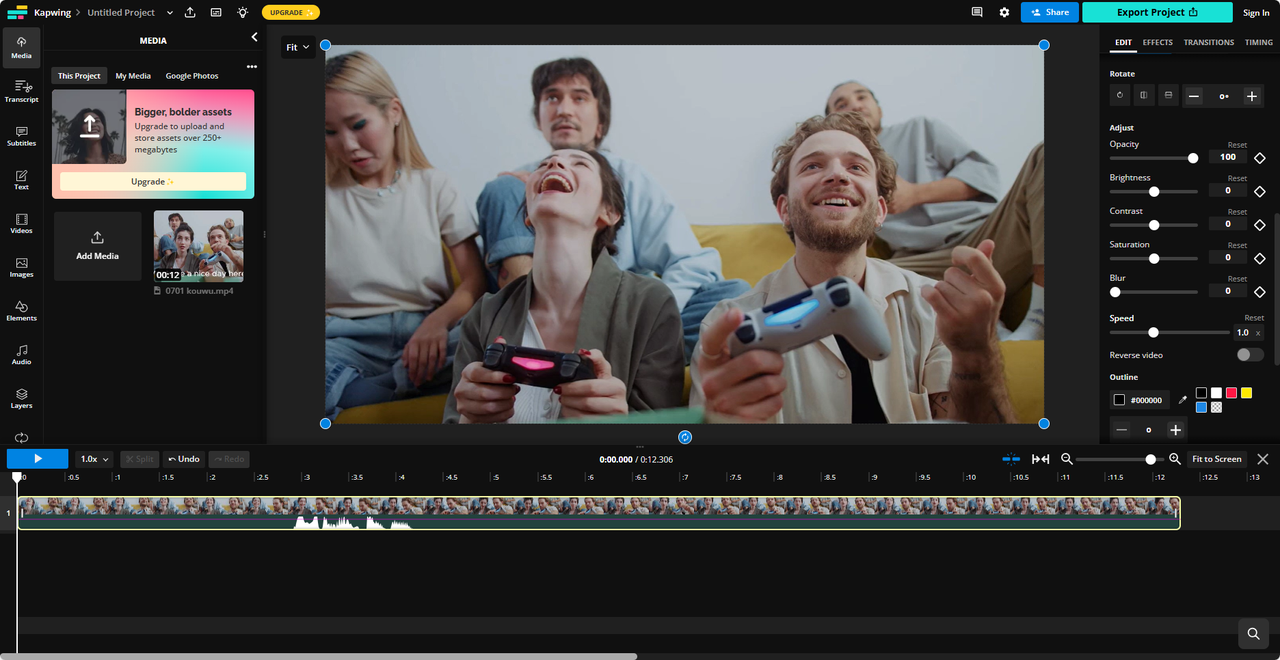Select the EDIT tab

(x=1123, y=42)
